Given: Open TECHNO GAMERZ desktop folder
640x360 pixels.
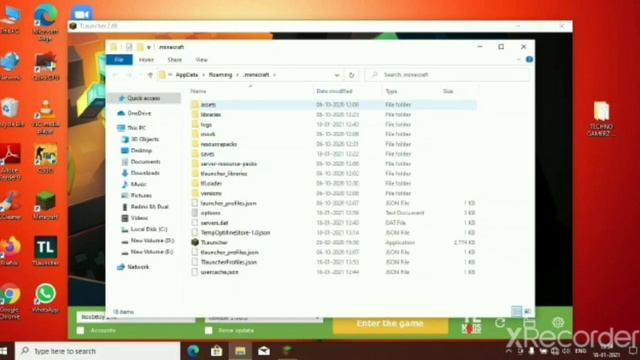Looking at the screenshot, I should click(601, 119).
